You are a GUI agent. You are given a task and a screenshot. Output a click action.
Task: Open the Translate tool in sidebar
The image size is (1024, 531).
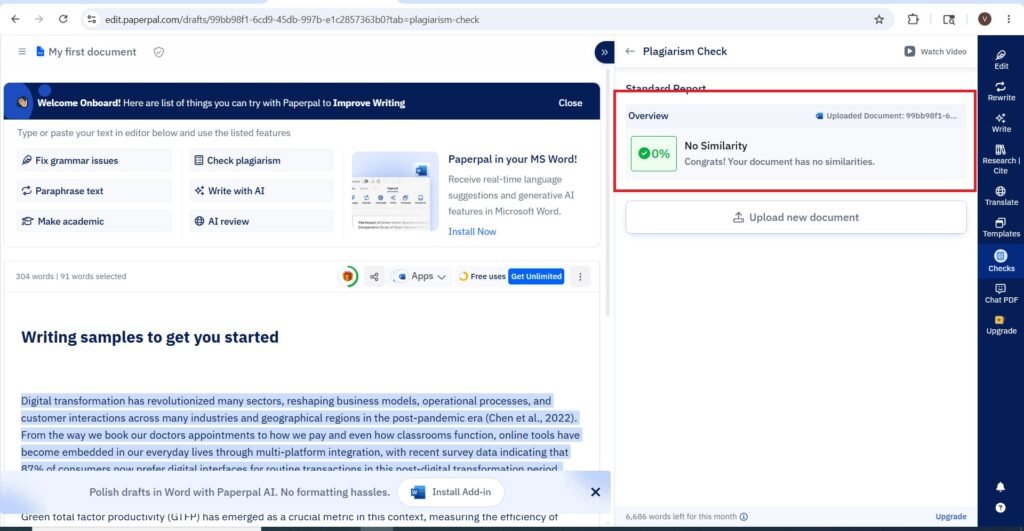1001,195
